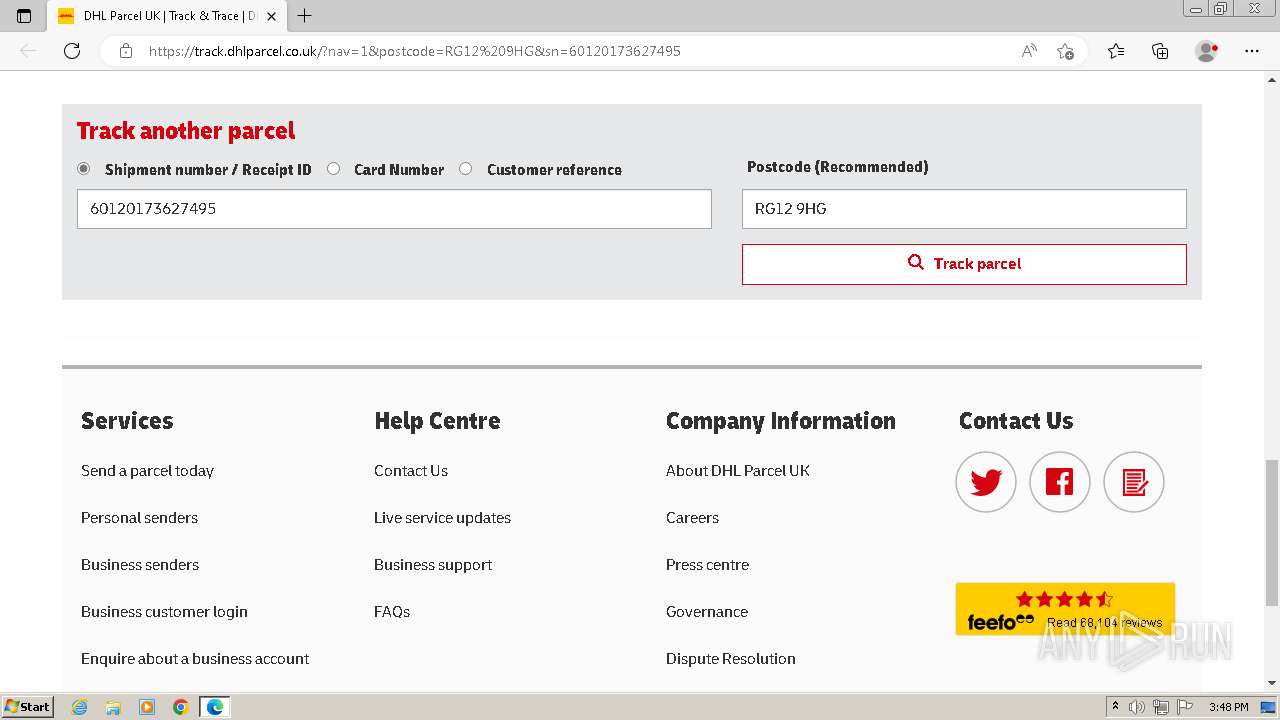Go back to previous page

coord(28,51)
